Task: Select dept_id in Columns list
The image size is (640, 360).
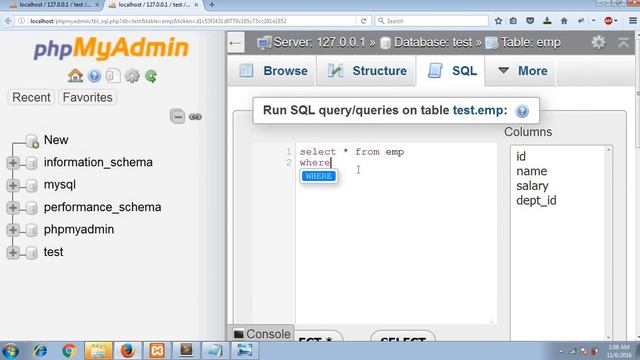Action: 536,200
